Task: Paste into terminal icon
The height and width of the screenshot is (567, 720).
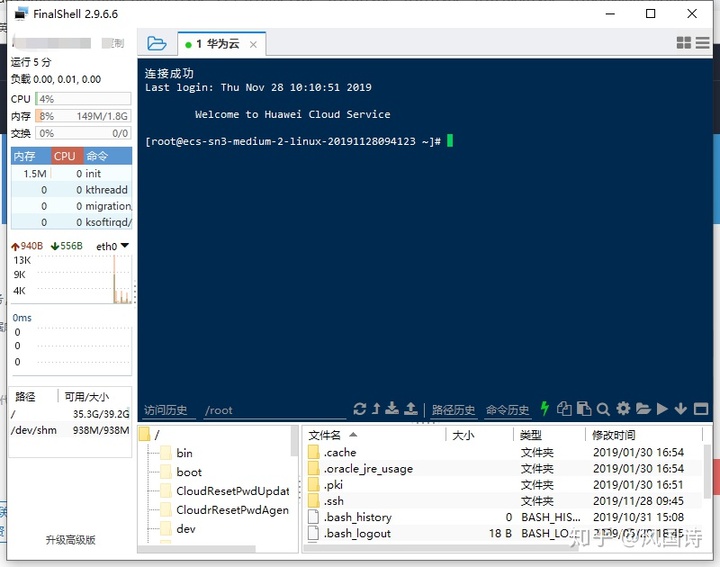Action: (584, 409)
